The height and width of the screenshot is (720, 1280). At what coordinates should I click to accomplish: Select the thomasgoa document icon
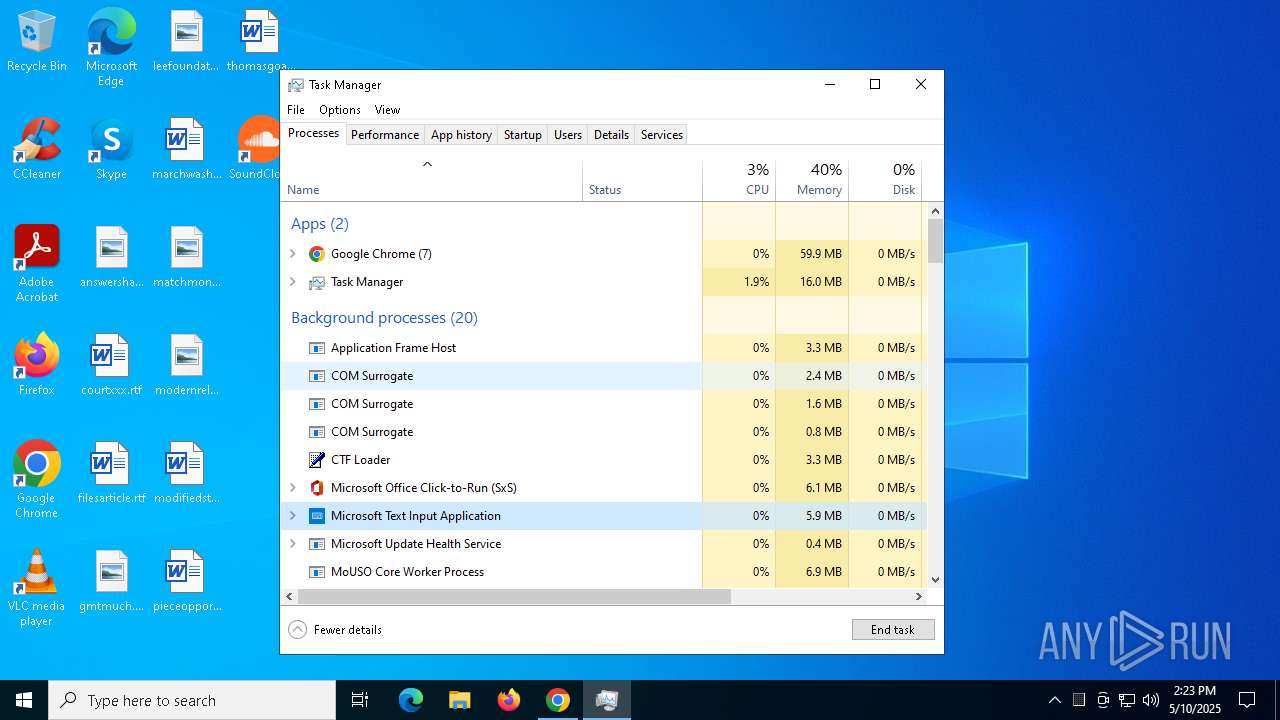point(260,41)
